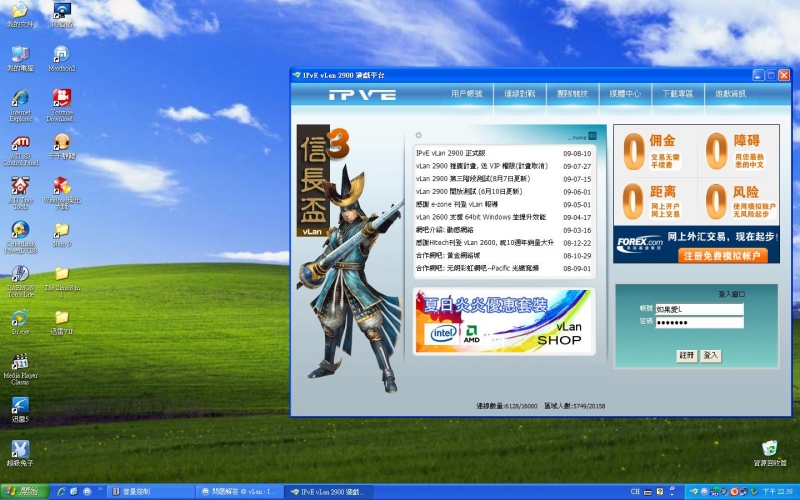Viewport: 800px width, 500px height.
Task: Click the 區域人數 status text
Action: pos(574,406)
